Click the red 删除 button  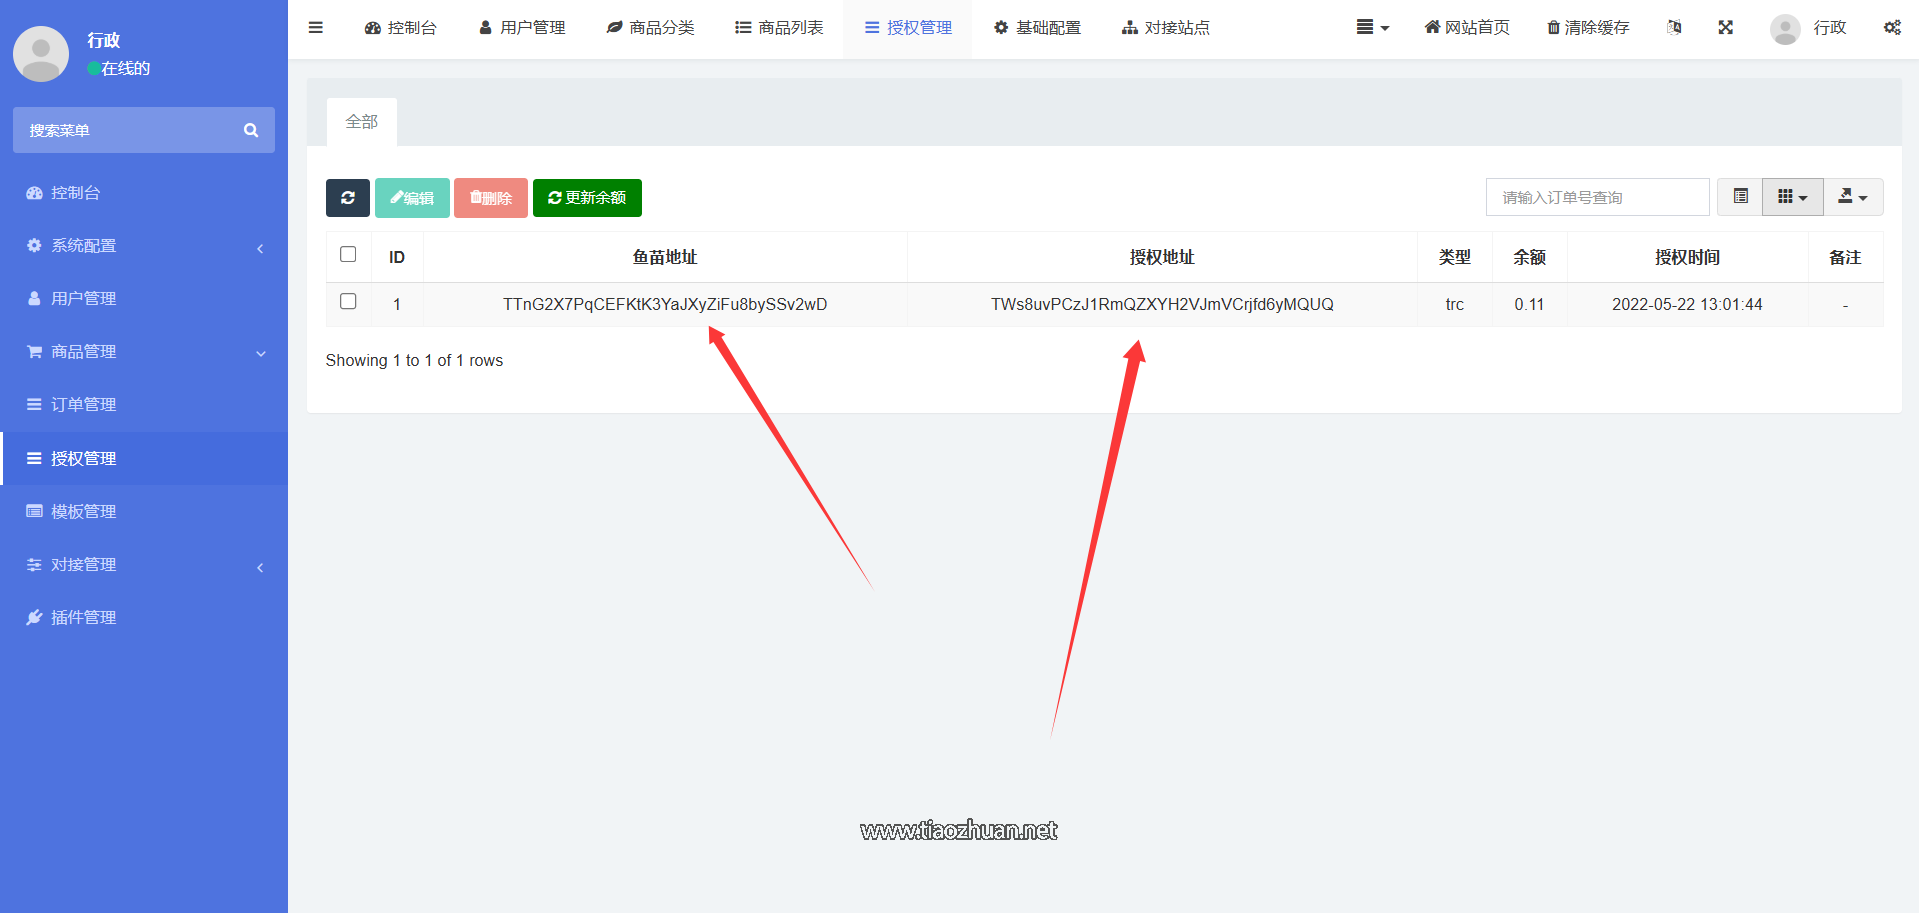tap(490, 198)
